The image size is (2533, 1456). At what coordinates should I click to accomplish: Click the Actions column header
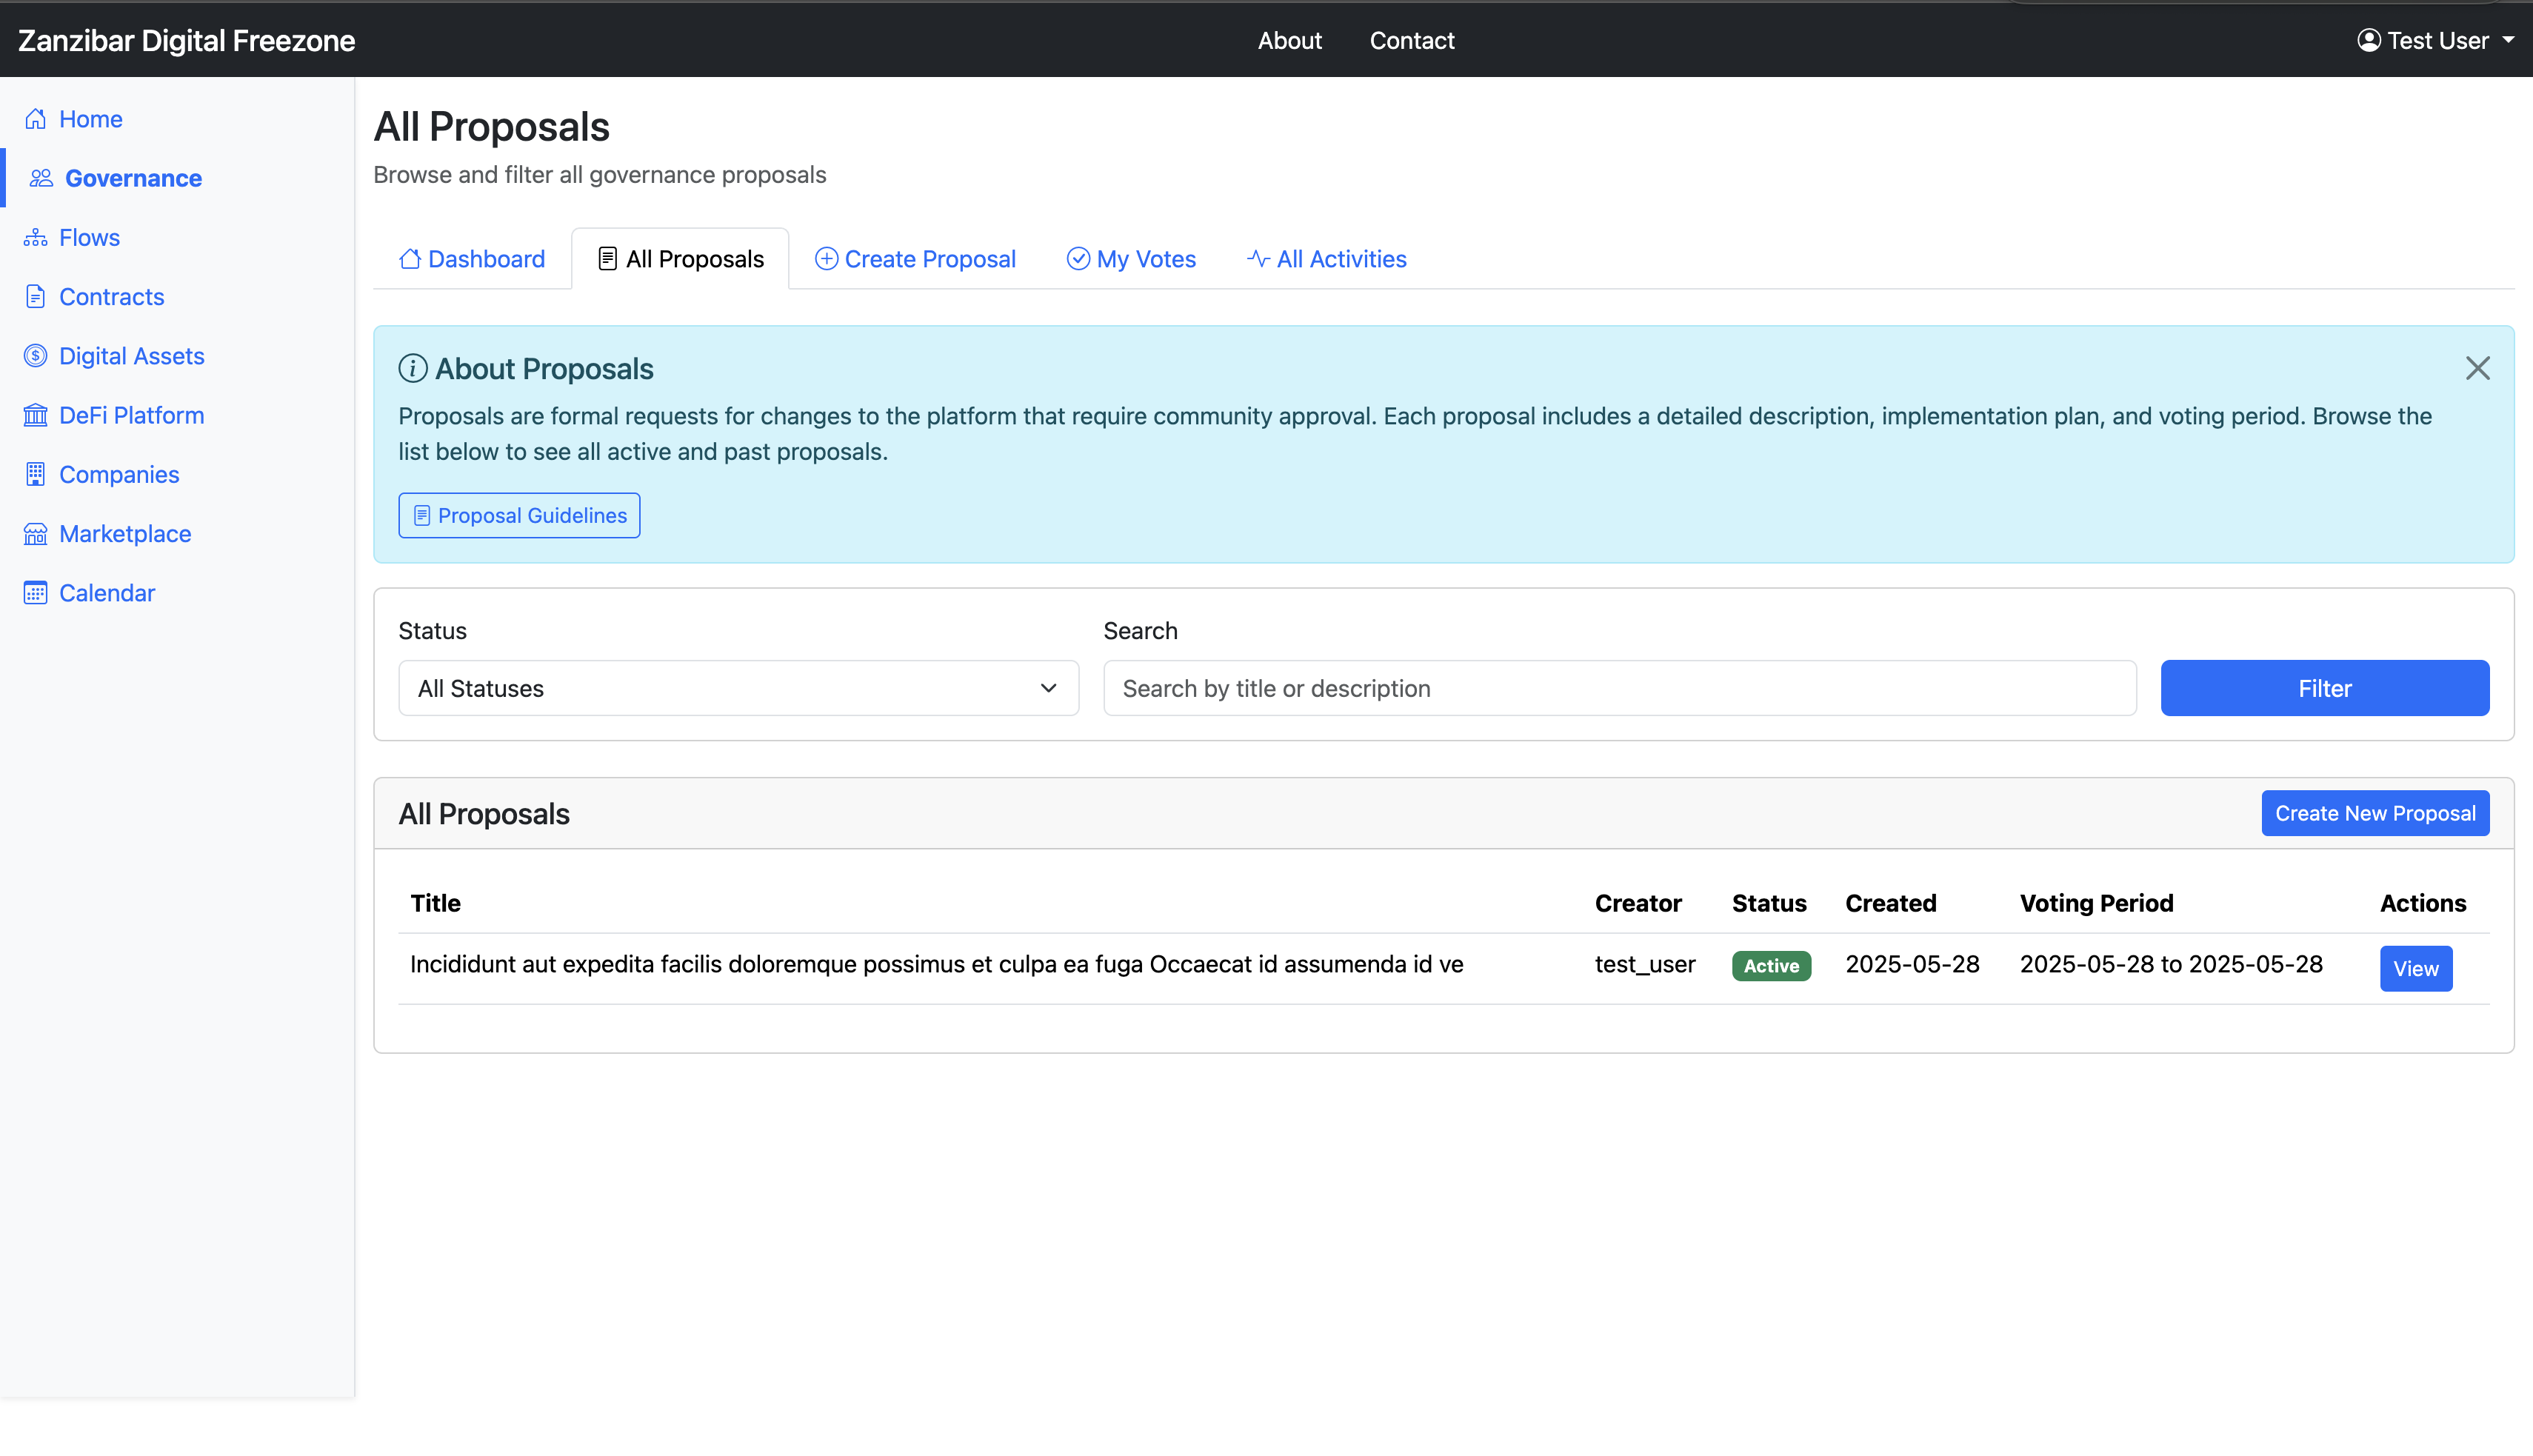tap(2422, 904)
